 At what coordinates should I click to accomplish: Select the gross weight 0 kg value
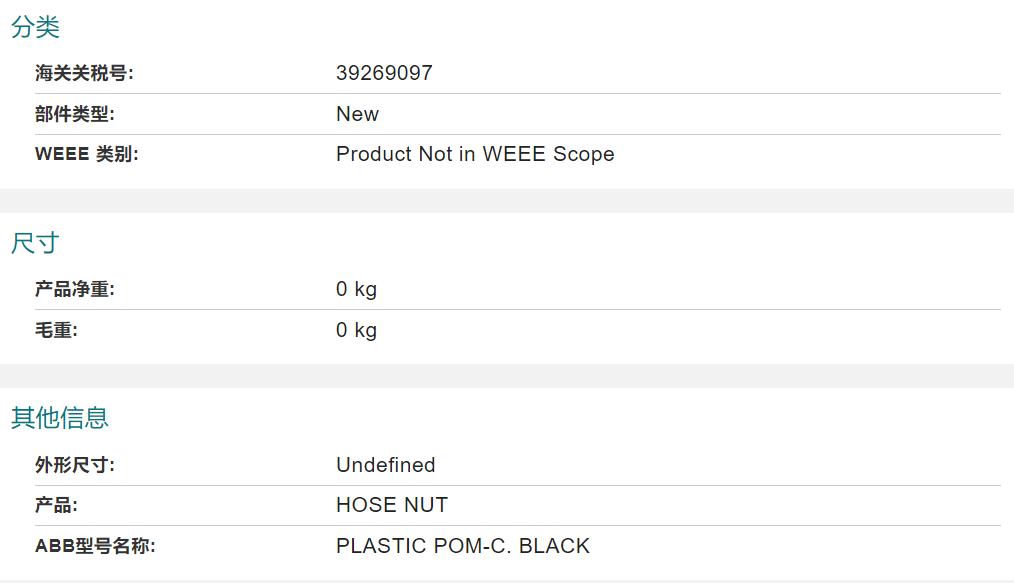[356, 330]
